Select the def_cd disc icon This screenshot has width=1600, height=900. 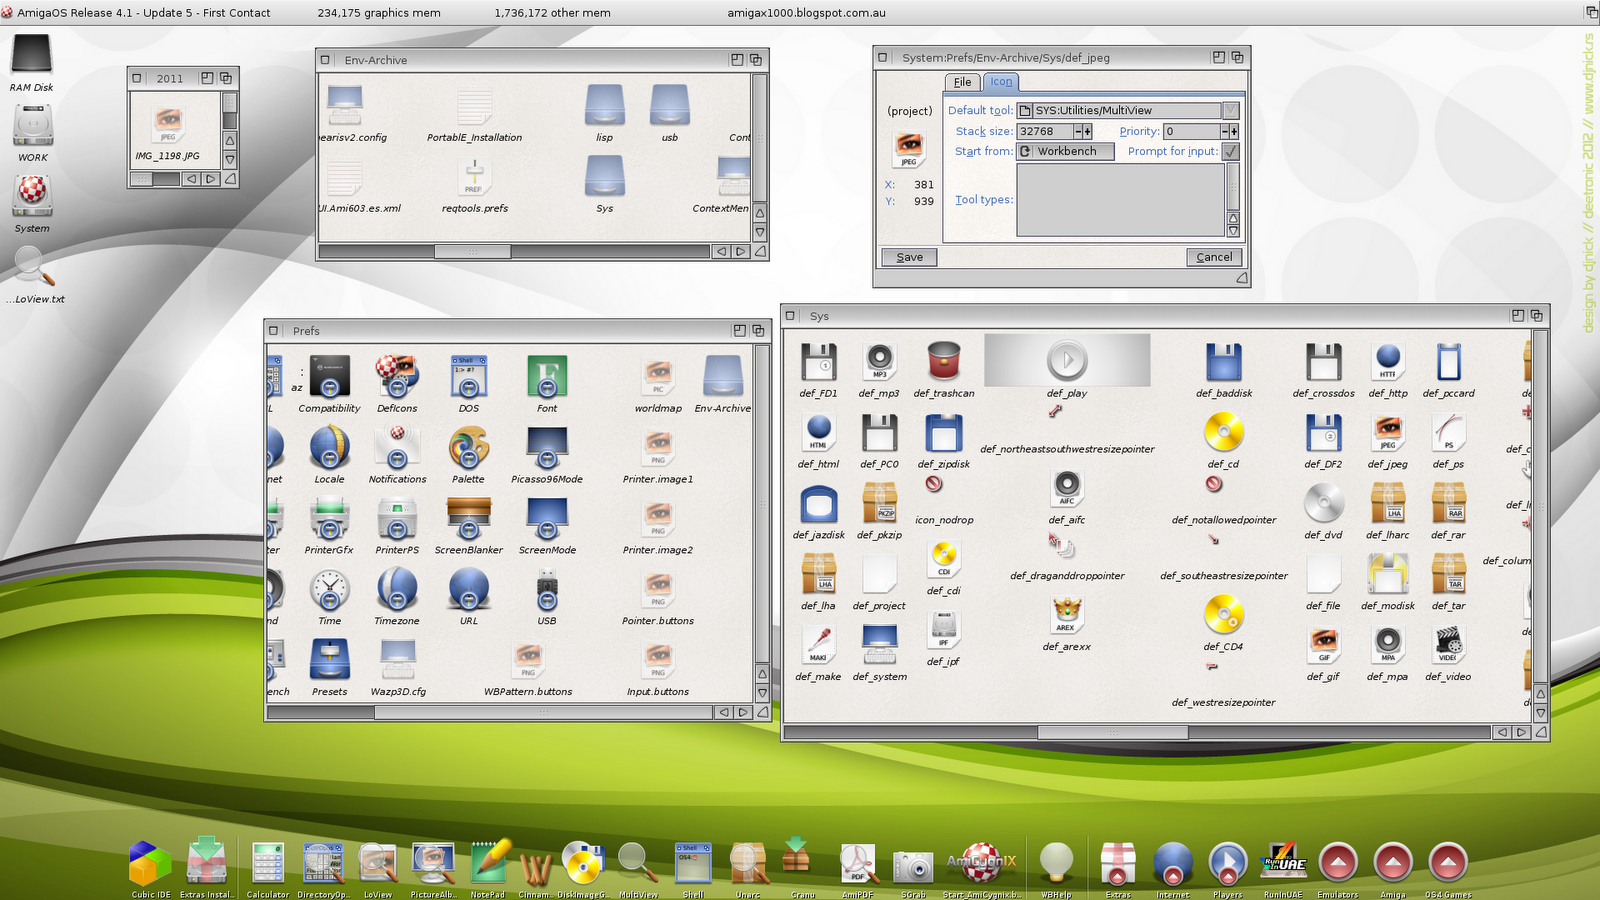(1224, 433)
